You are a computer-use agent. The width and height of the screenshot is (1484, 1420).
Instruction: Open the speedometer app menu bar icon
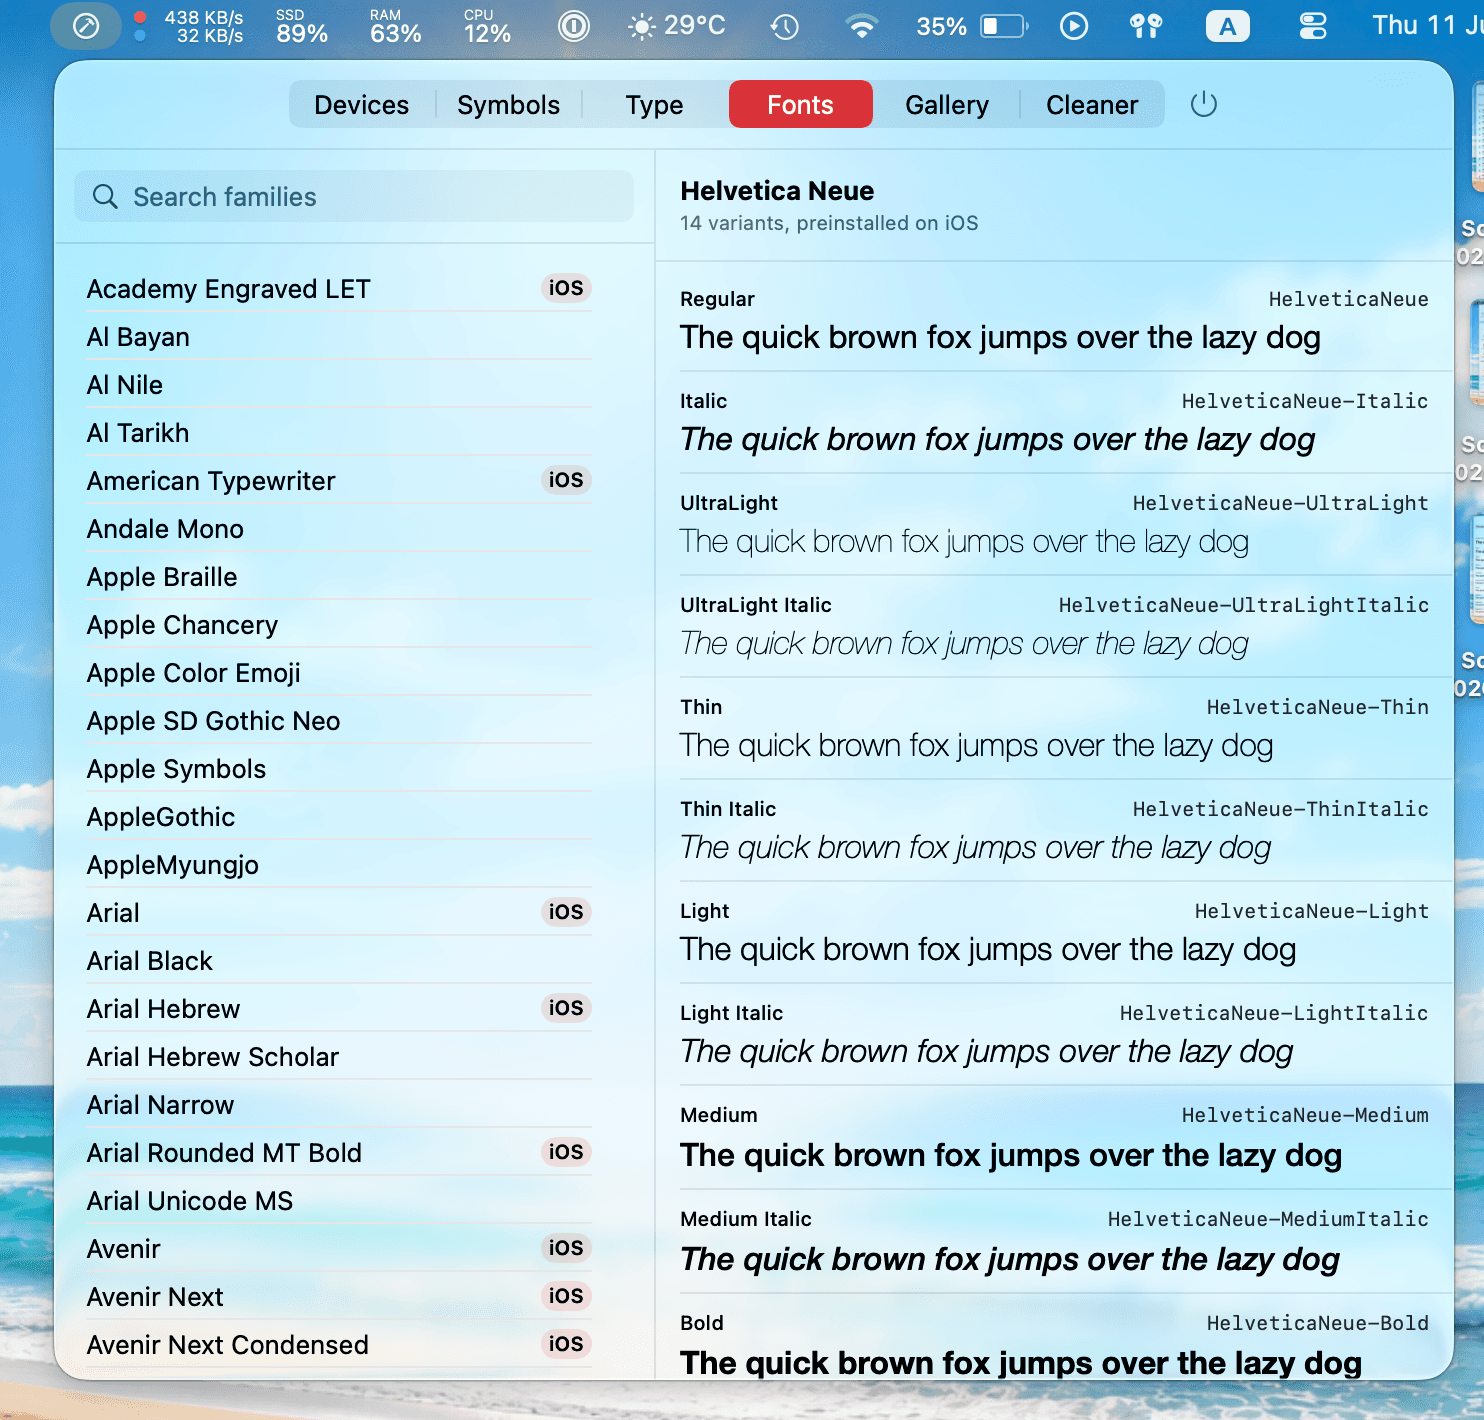click(x=87, y=26)
